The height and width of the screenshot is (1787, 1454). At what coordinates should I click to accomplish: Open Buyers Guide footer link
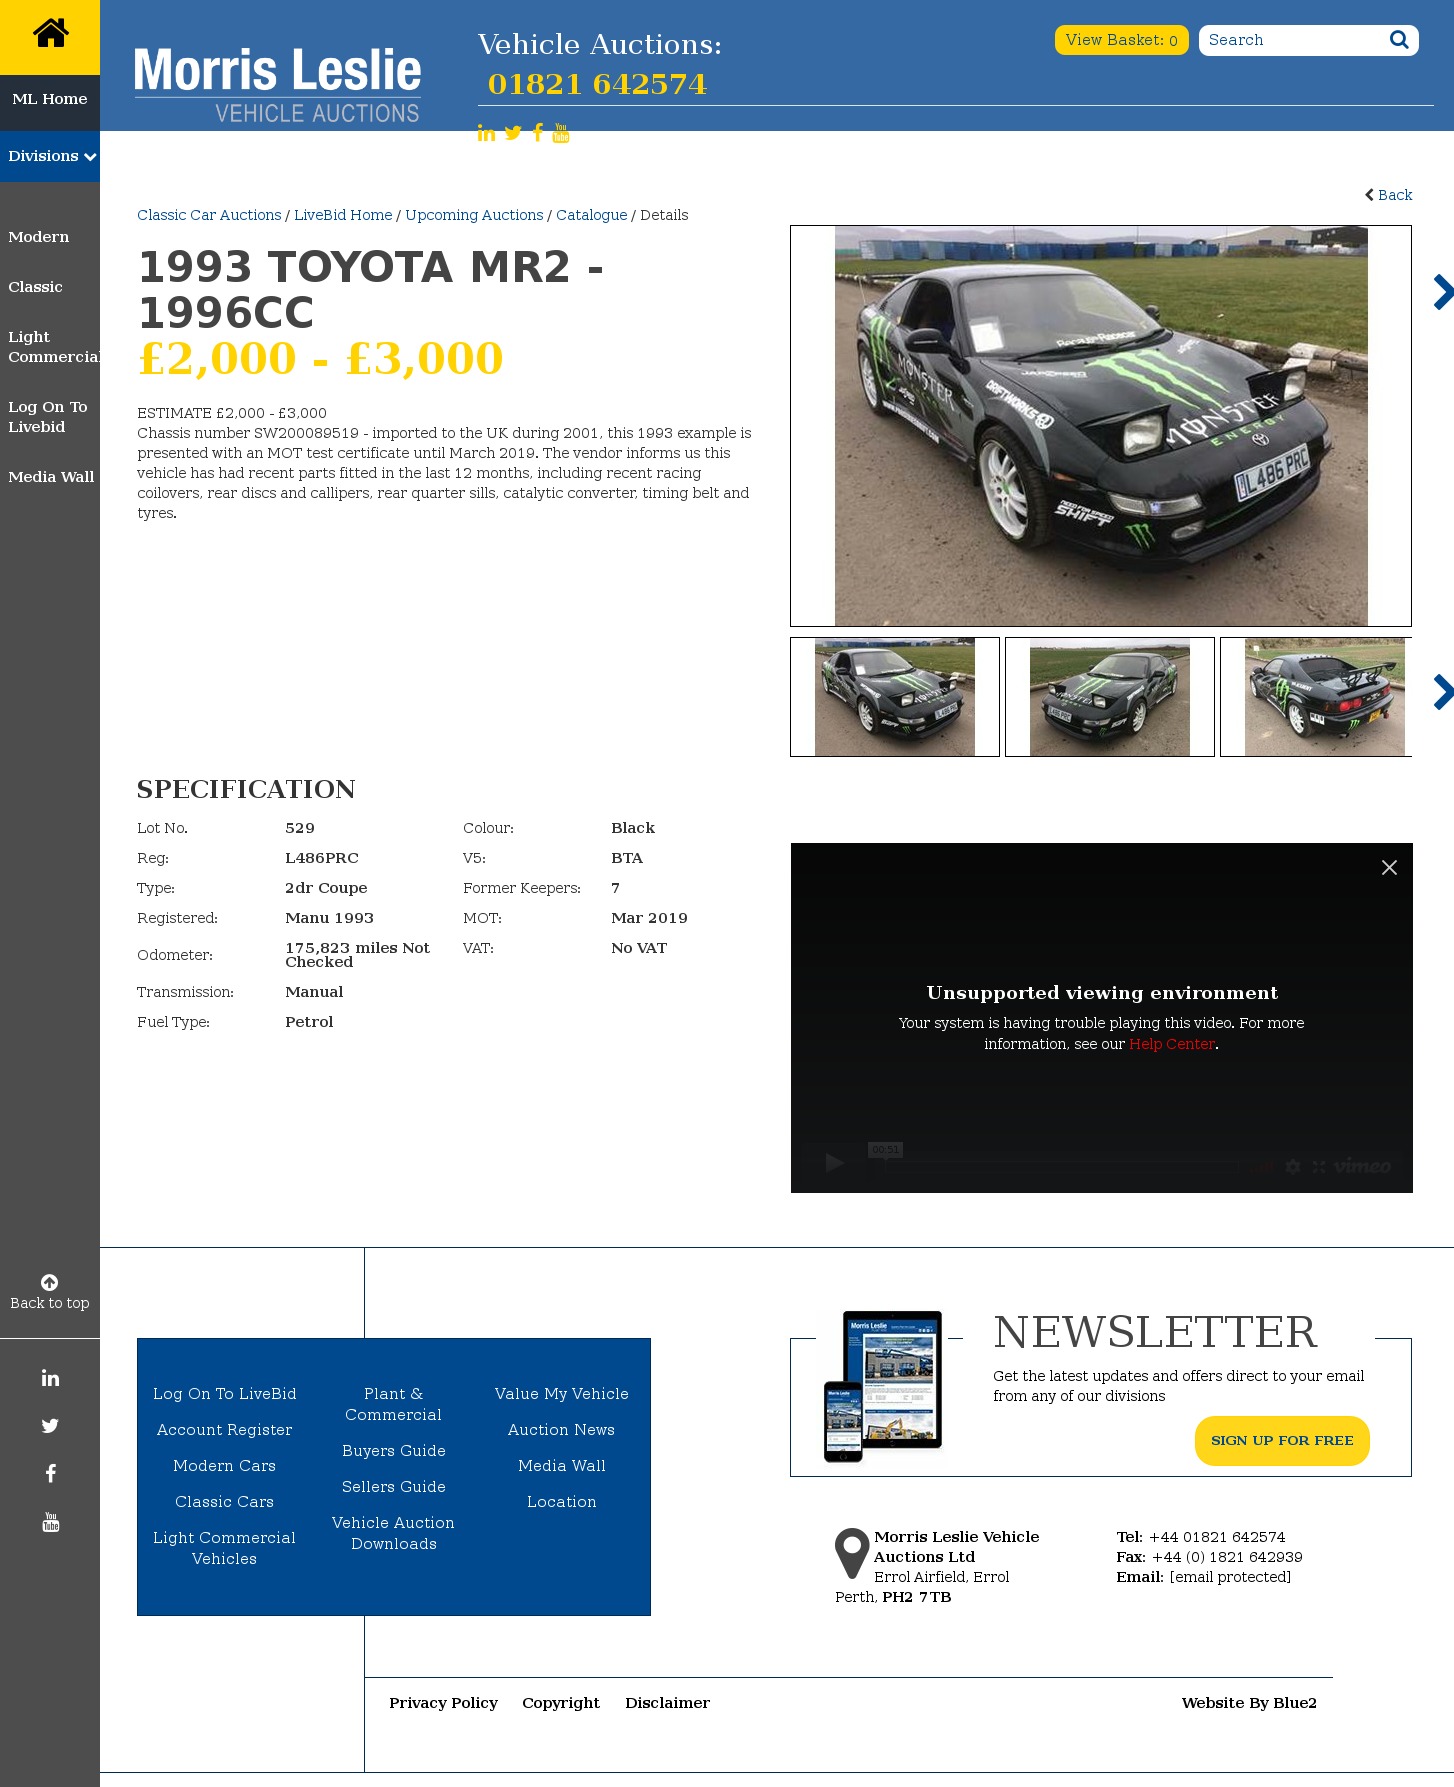point(393,1451)
